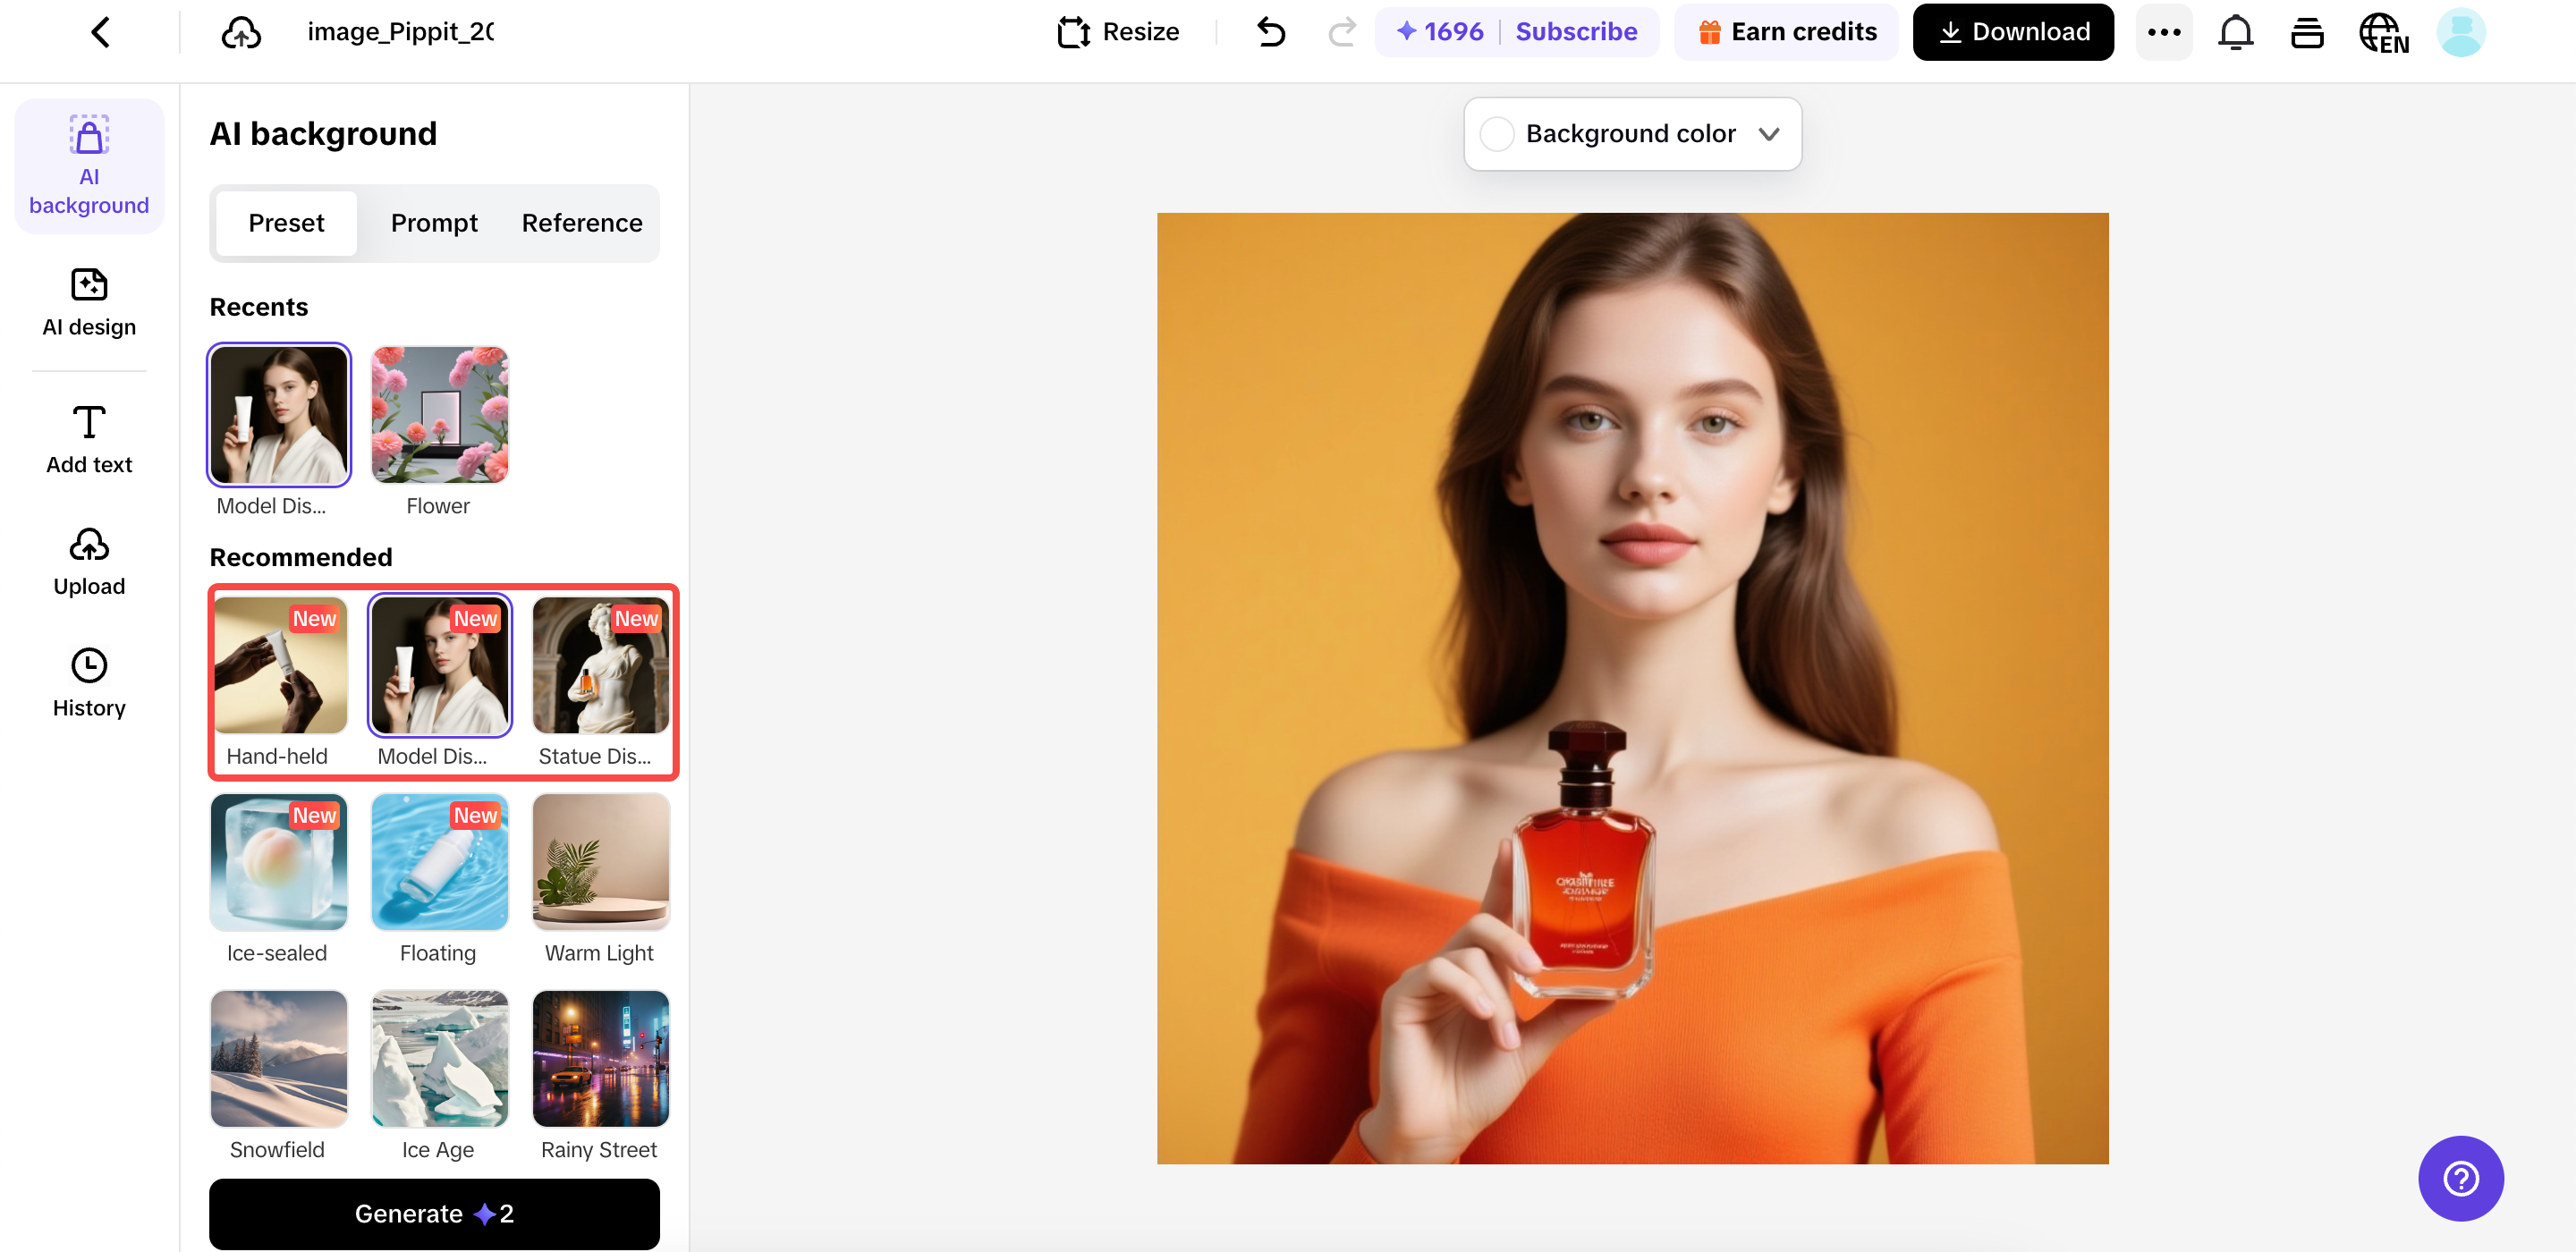Image resolution: width=2576 pixels, height=1252 pixels.
Task: Click the Generate button
Action: [434, 1213]
